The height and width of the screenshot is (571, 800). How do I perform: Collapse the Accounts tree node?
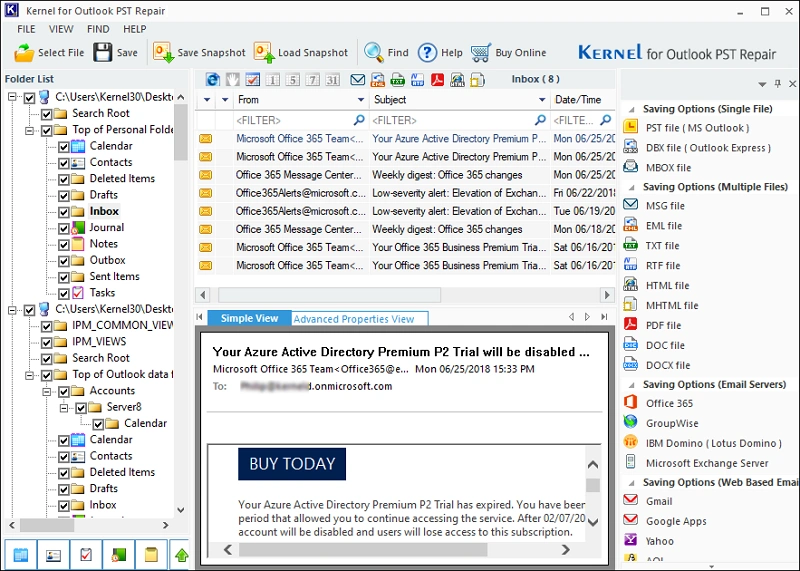[x=47, y=391]
